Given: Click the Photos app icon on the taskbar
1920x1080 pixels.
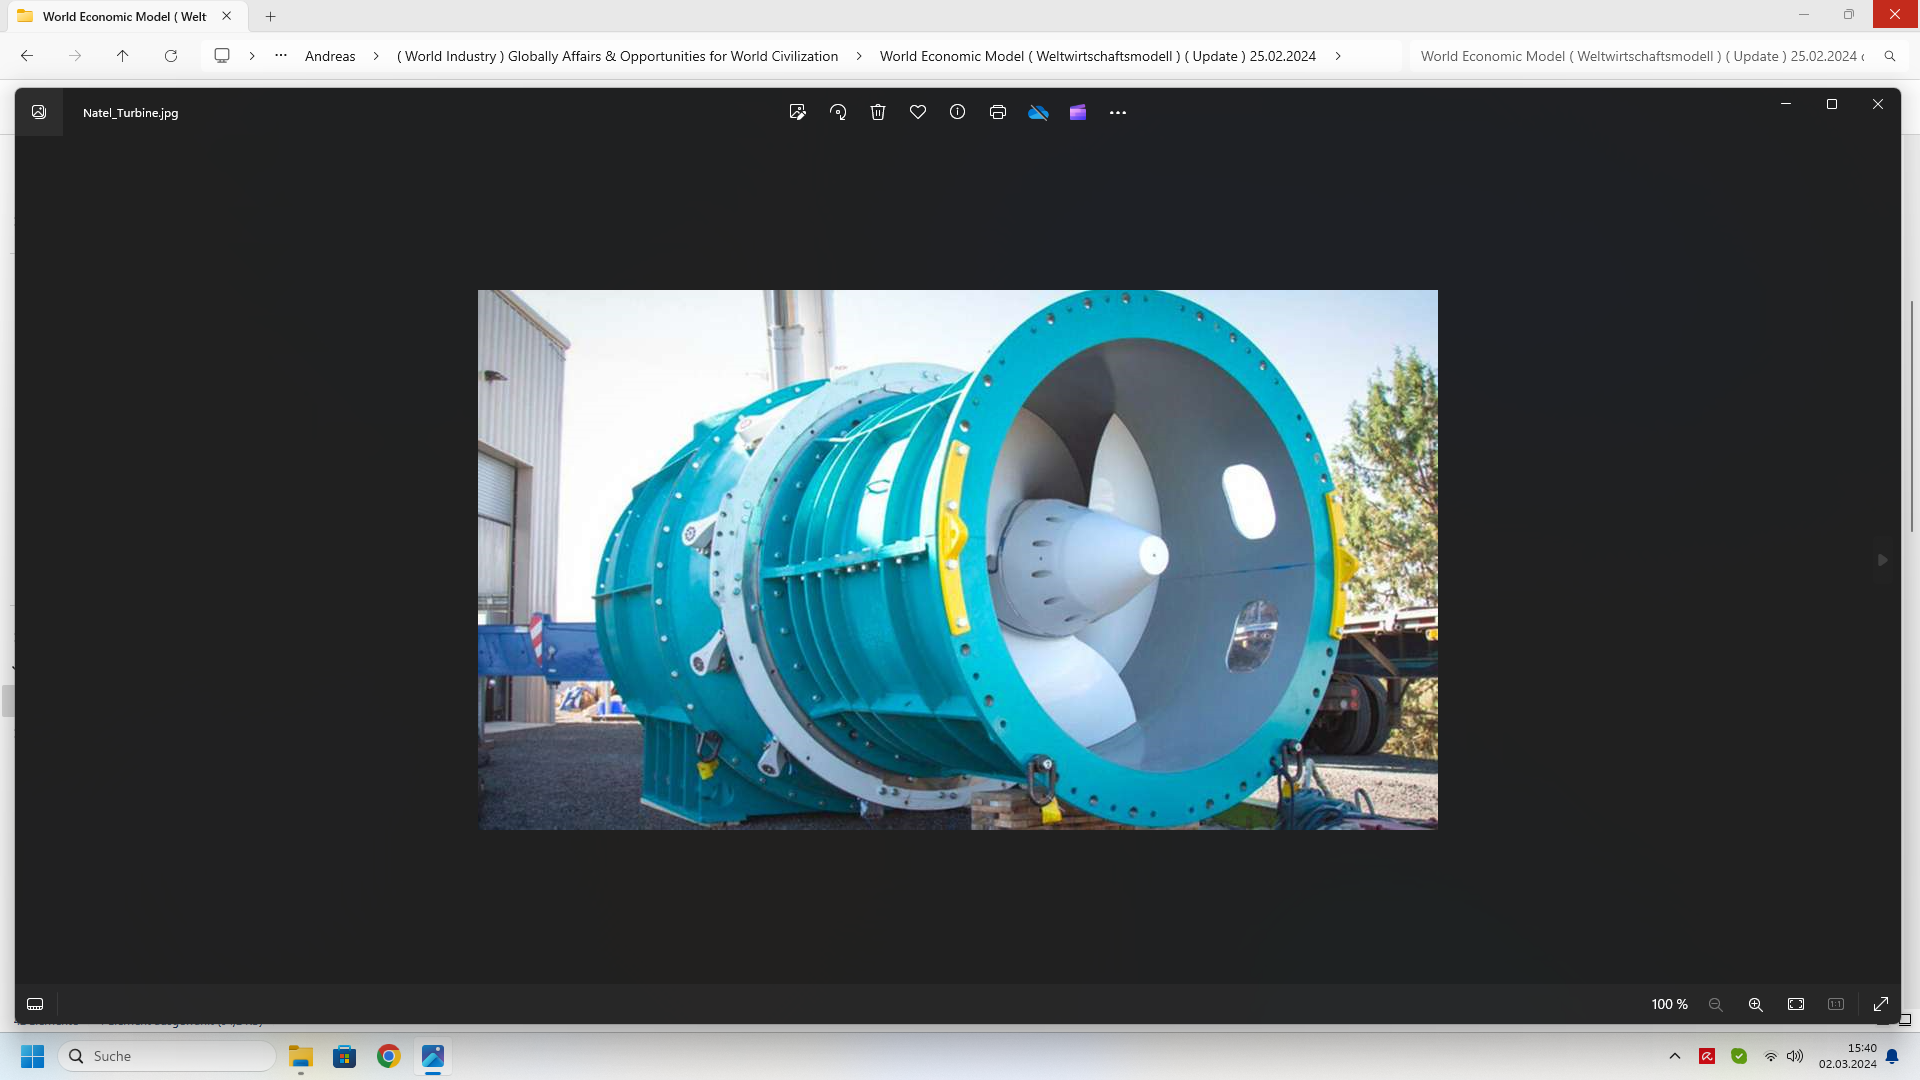Looking at the screenshot, I should 433,1056.
